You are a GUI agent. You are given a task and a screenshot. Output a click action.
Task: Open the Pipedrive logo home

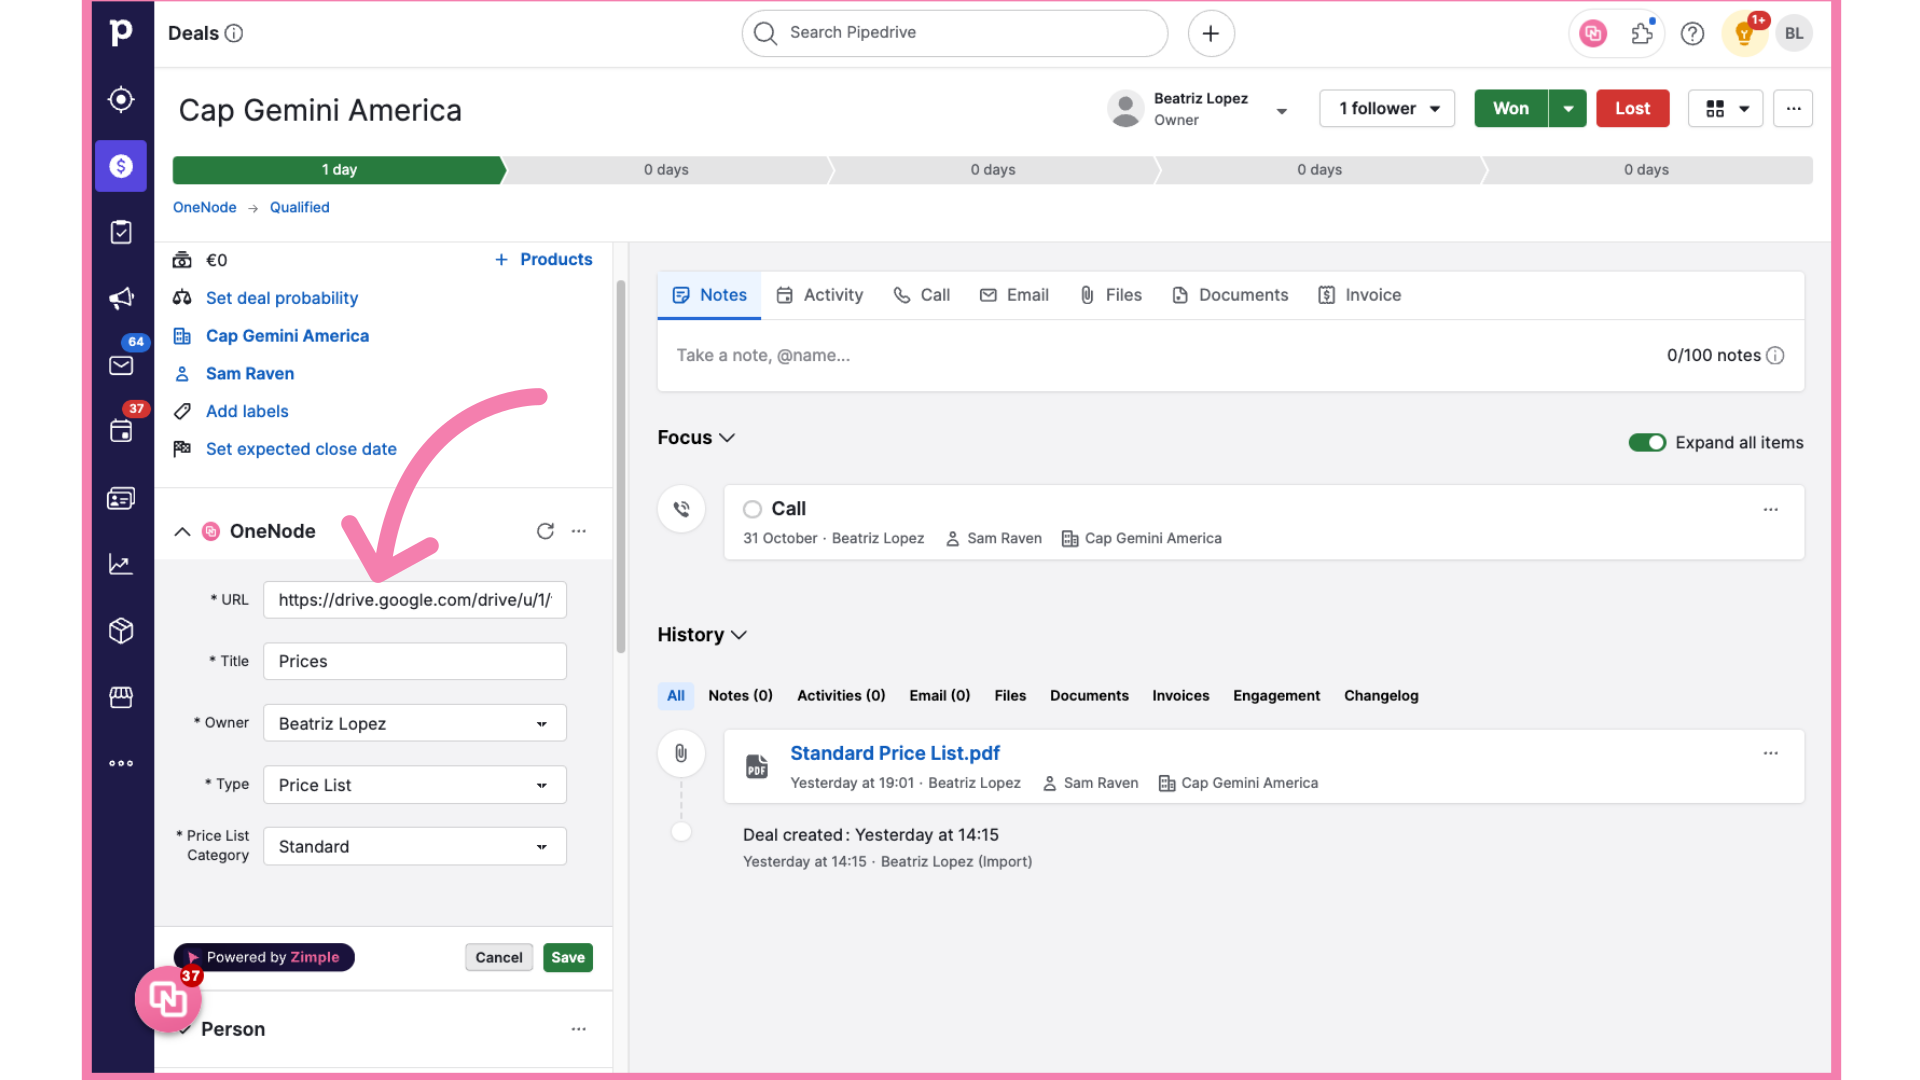[x=121, y=33]
